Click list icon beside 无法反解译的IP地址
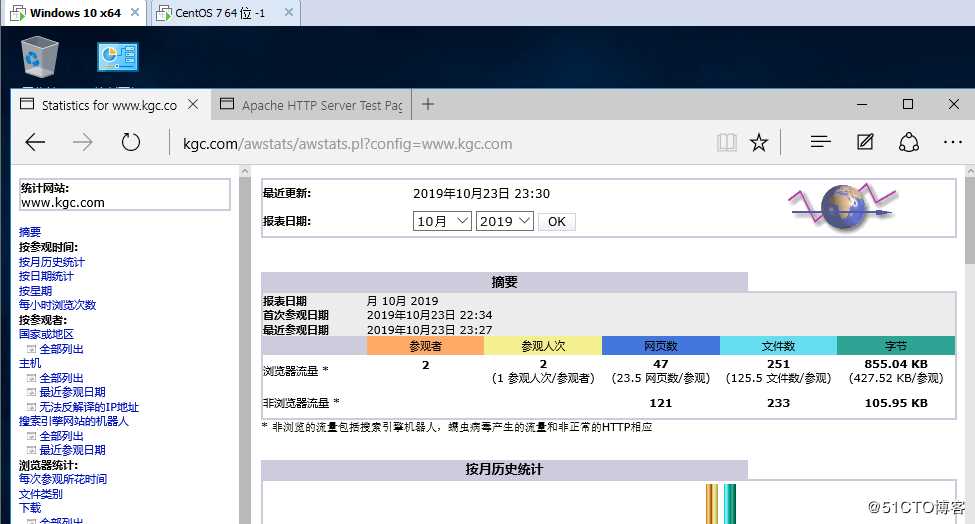 pos(31,407)
